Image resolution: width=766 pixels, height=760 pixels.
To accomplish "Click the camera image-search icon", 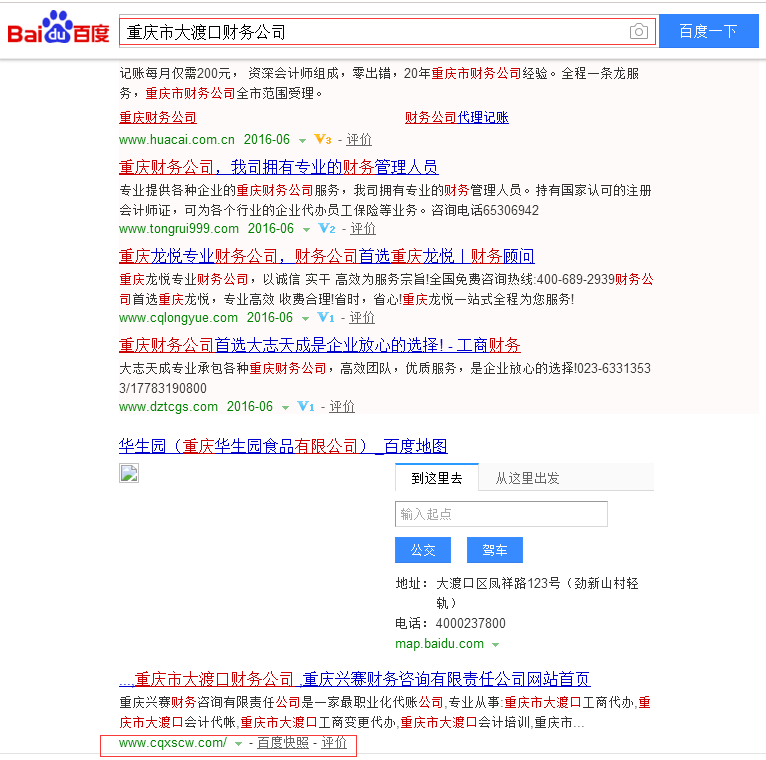I will coord(638,32).
